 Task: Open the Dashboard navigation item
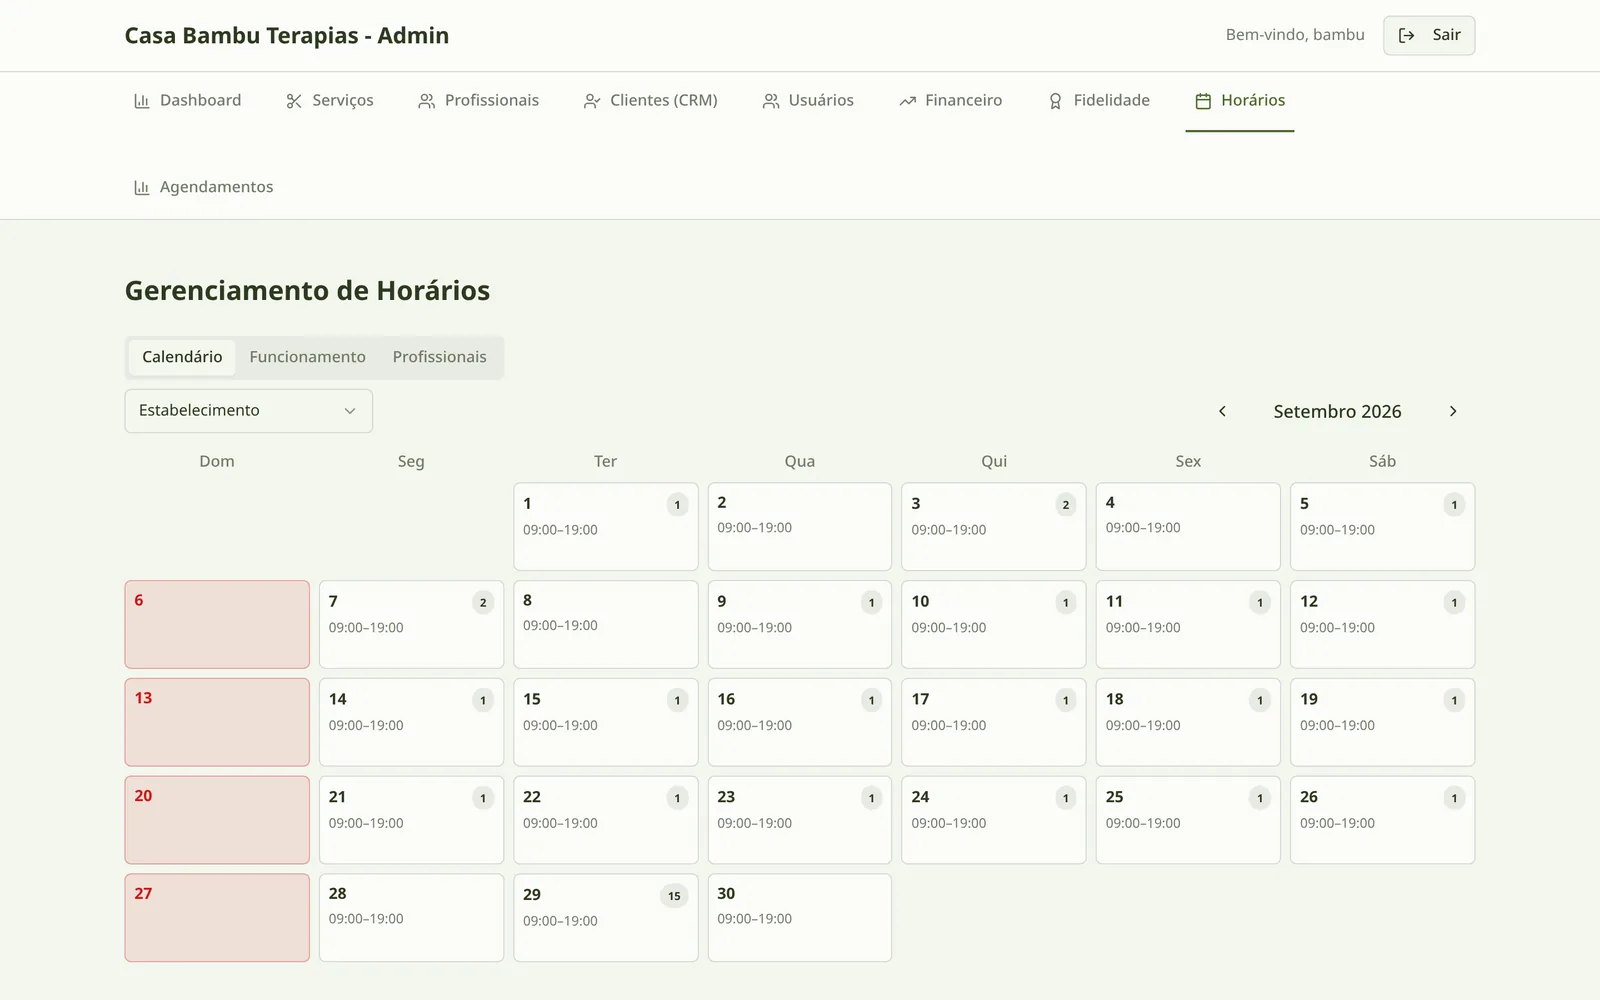(188, 101)
